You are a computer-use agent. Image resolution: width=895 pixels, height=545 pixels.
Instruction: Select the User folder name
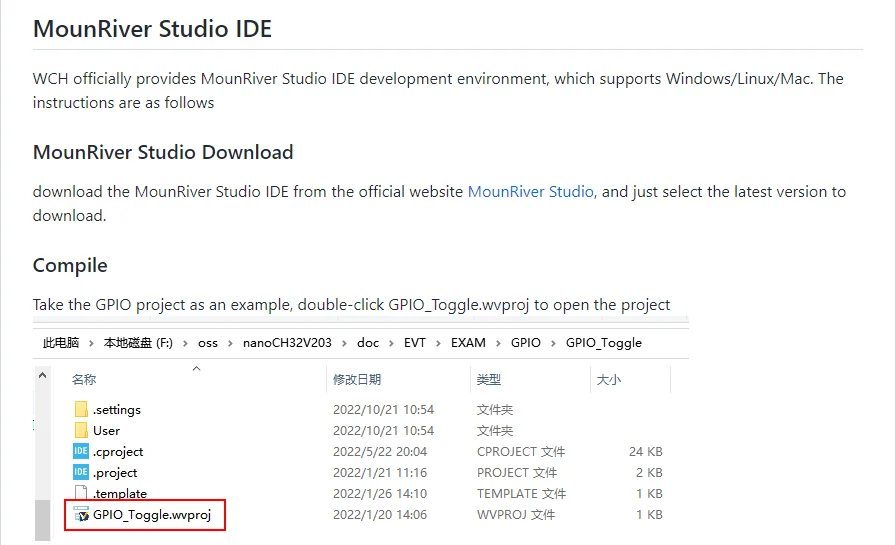(107, 430)
